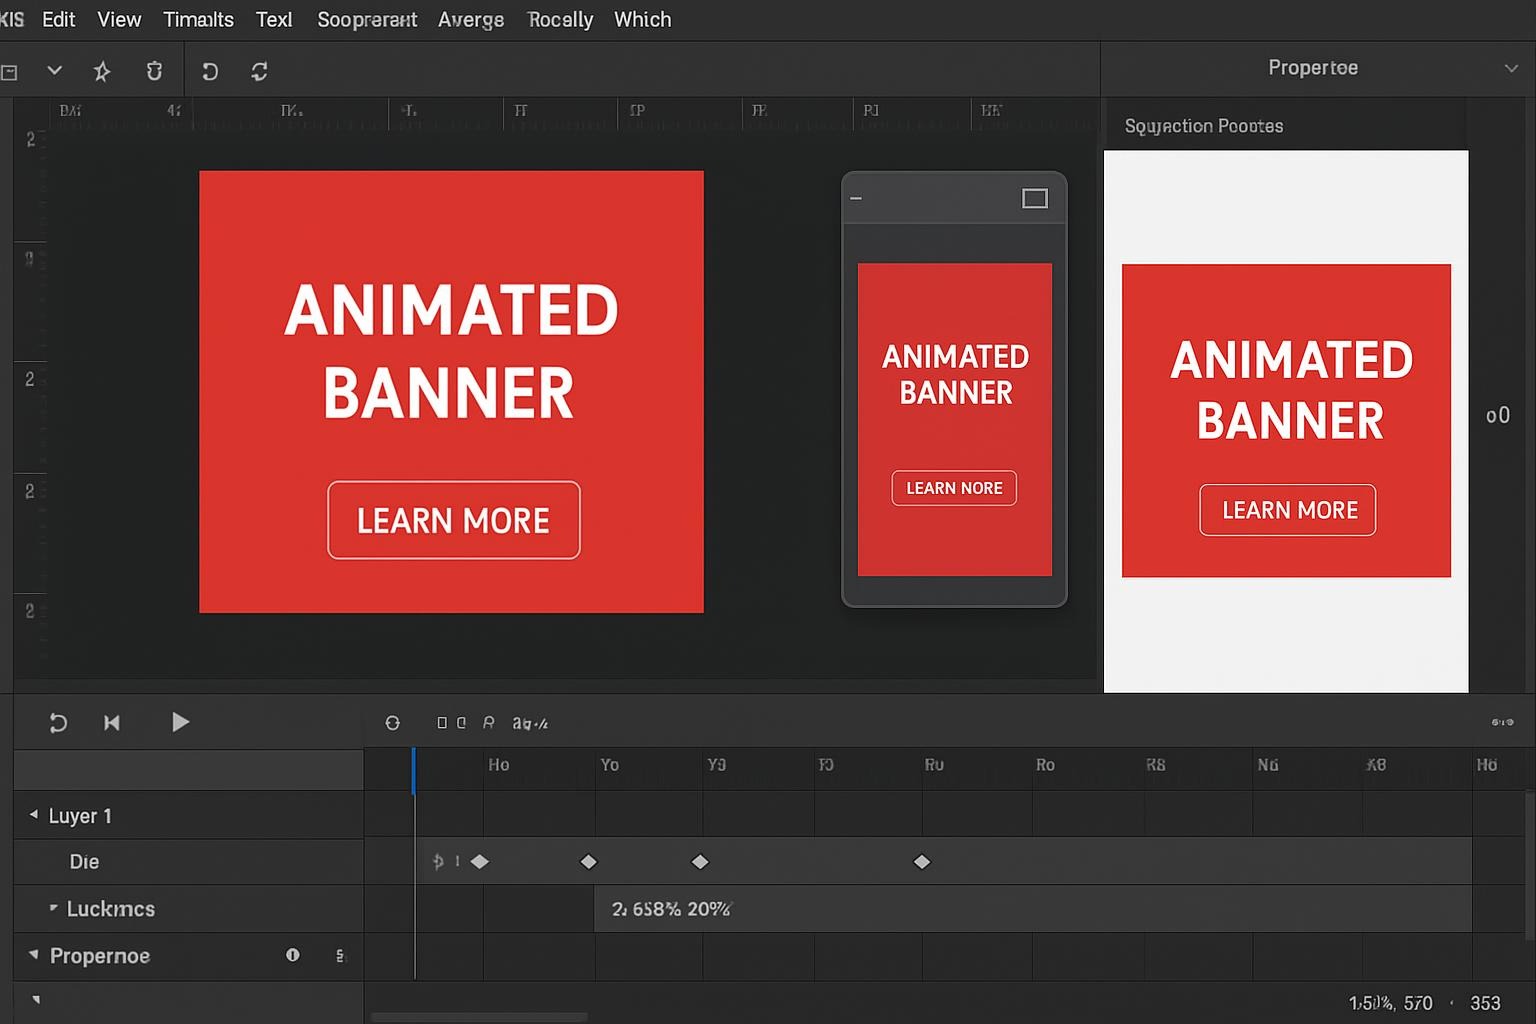Open the eyedropper tool in the top toolbar
The height and width of the screenshot is (1024, 1536).
click(153, 71)
